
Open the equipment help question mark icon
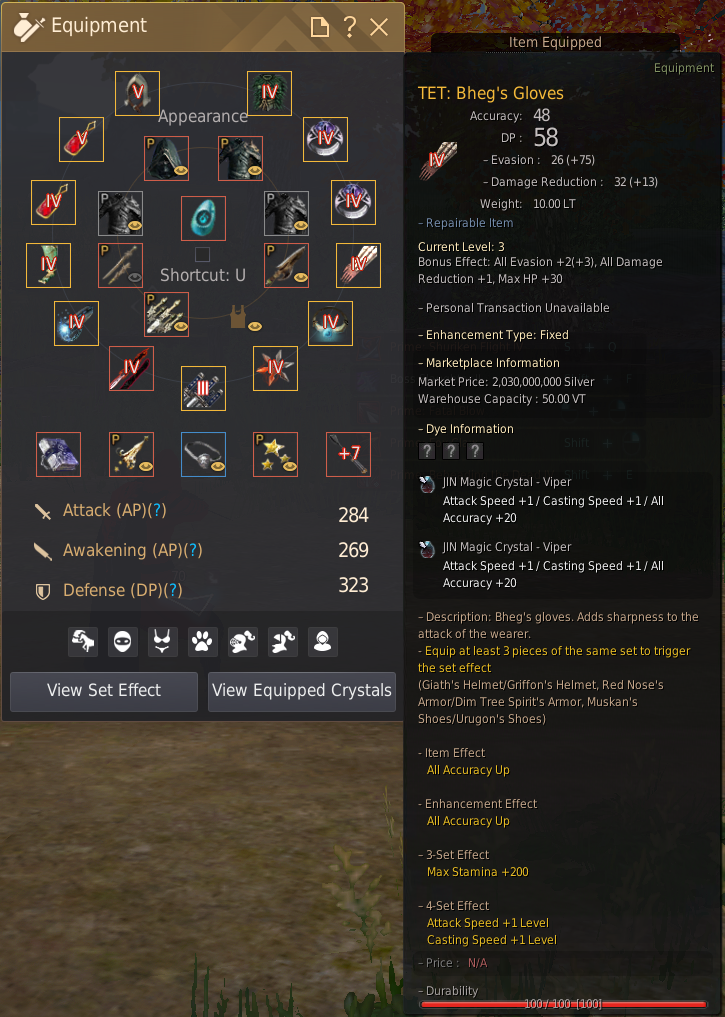click(350, 27)
